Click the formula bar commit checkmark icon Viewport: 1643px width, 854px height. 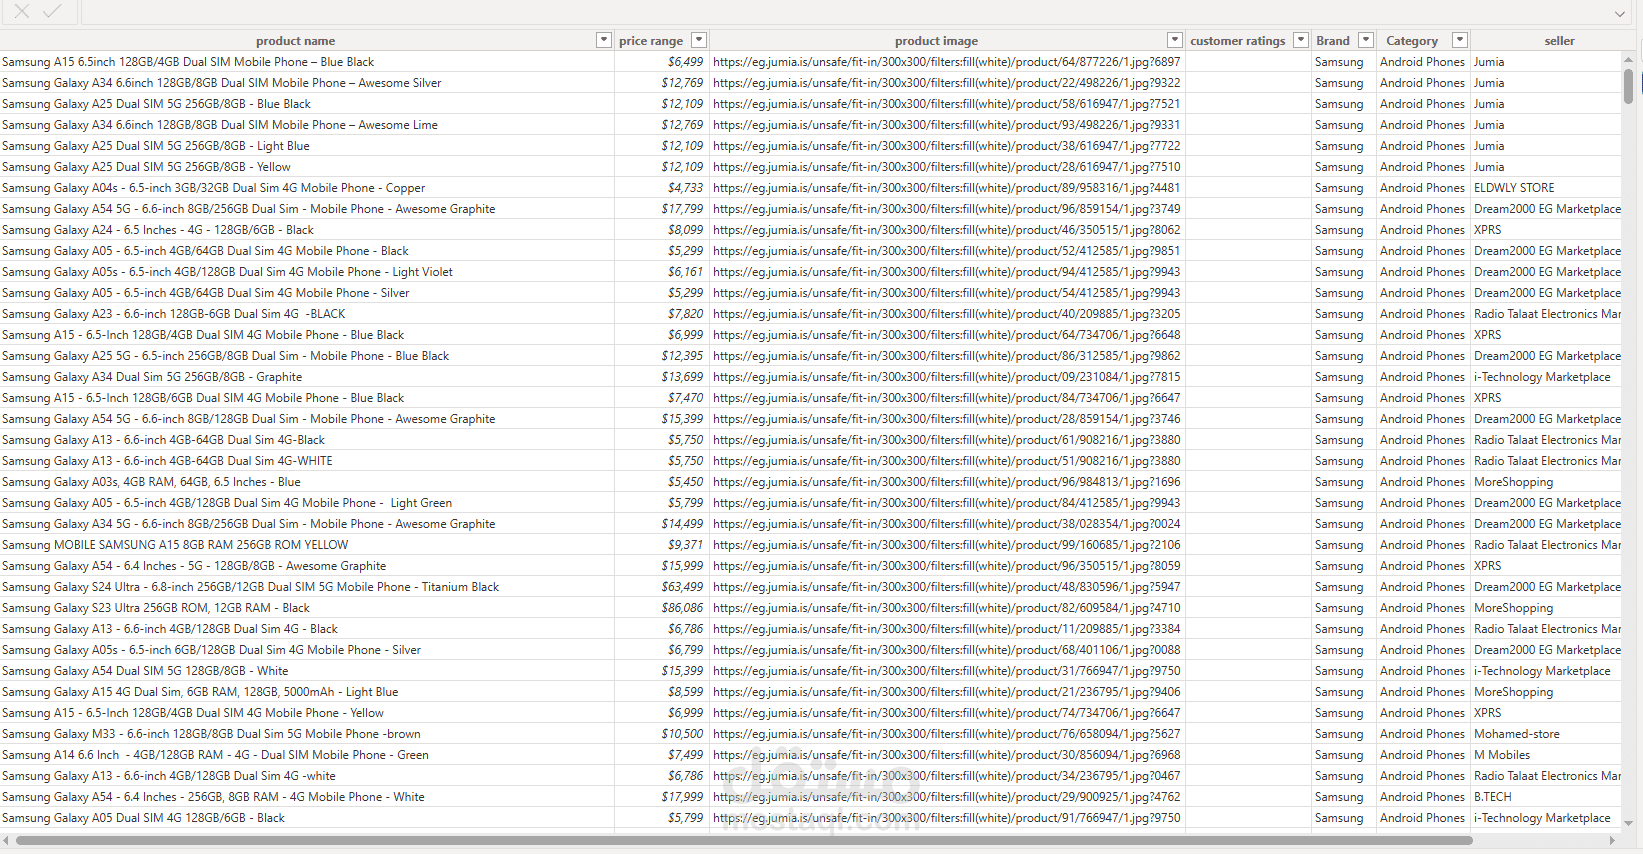pos(52,11)
